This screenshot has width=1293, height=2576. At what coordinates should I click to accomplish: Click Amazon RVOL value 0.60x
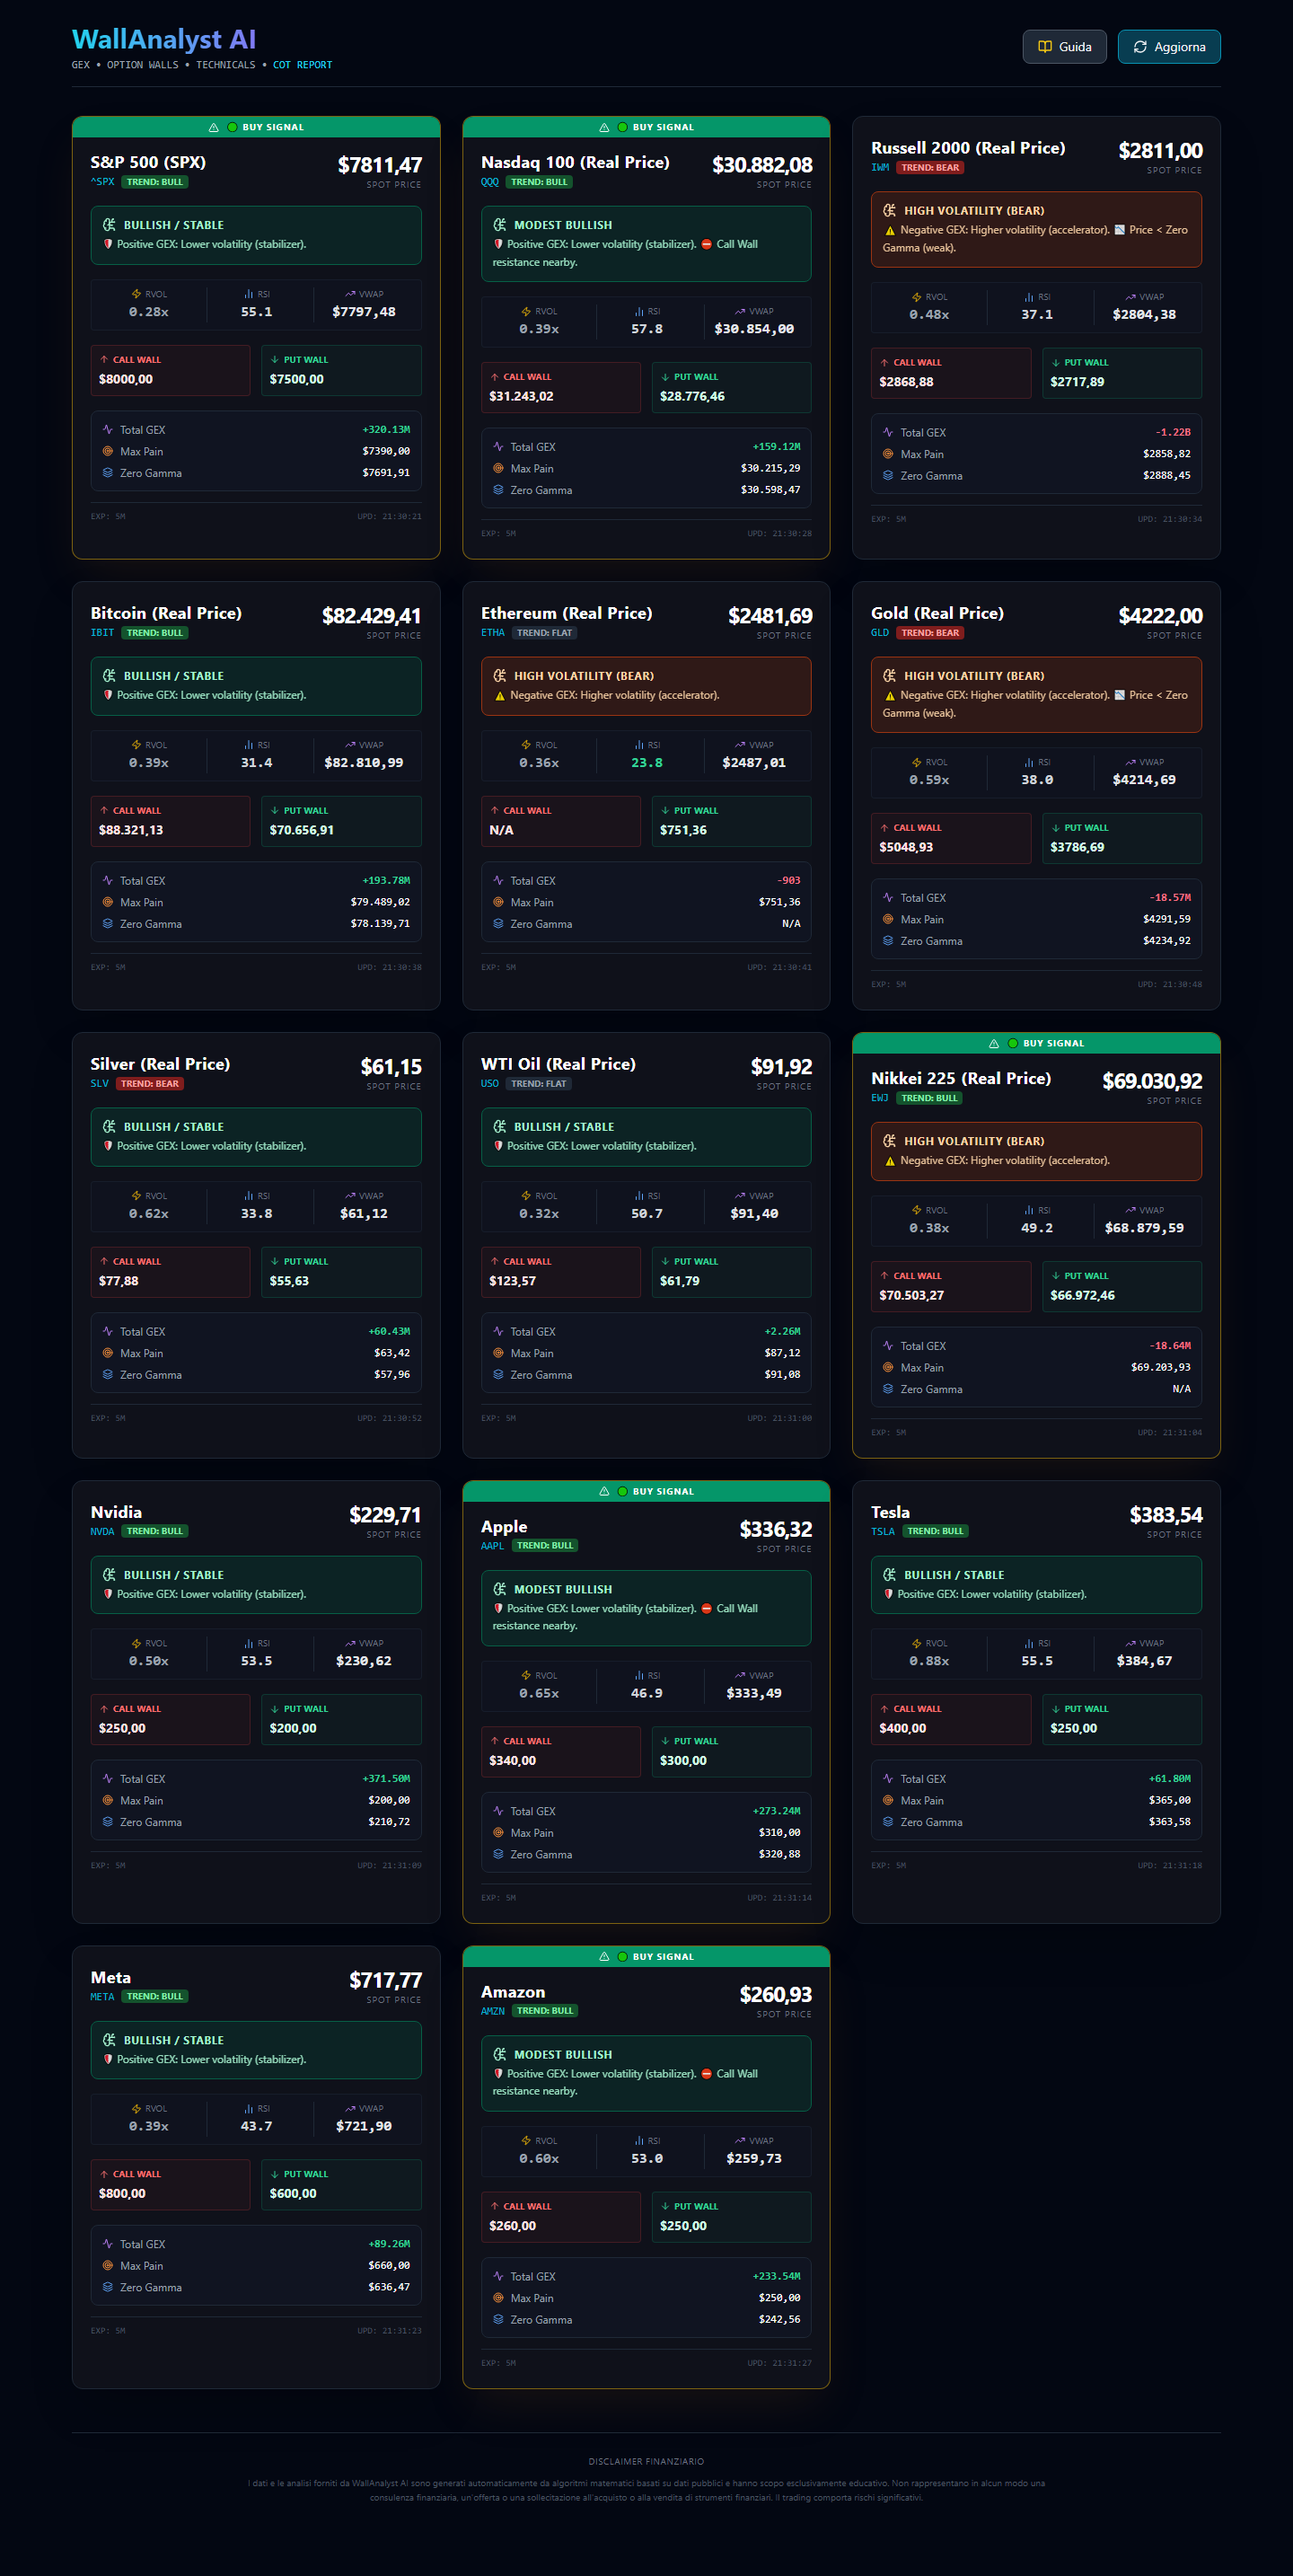pos(539,2158)
